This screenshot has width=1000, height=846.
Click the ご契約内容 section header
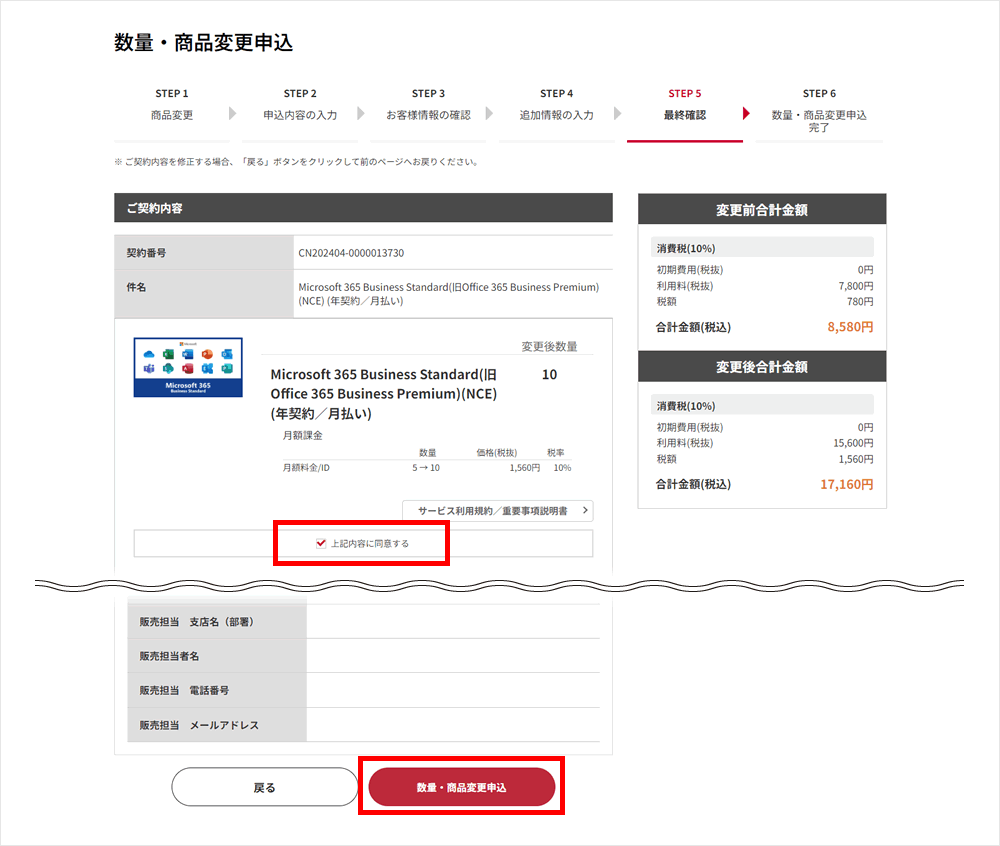(x=364, y=208)
